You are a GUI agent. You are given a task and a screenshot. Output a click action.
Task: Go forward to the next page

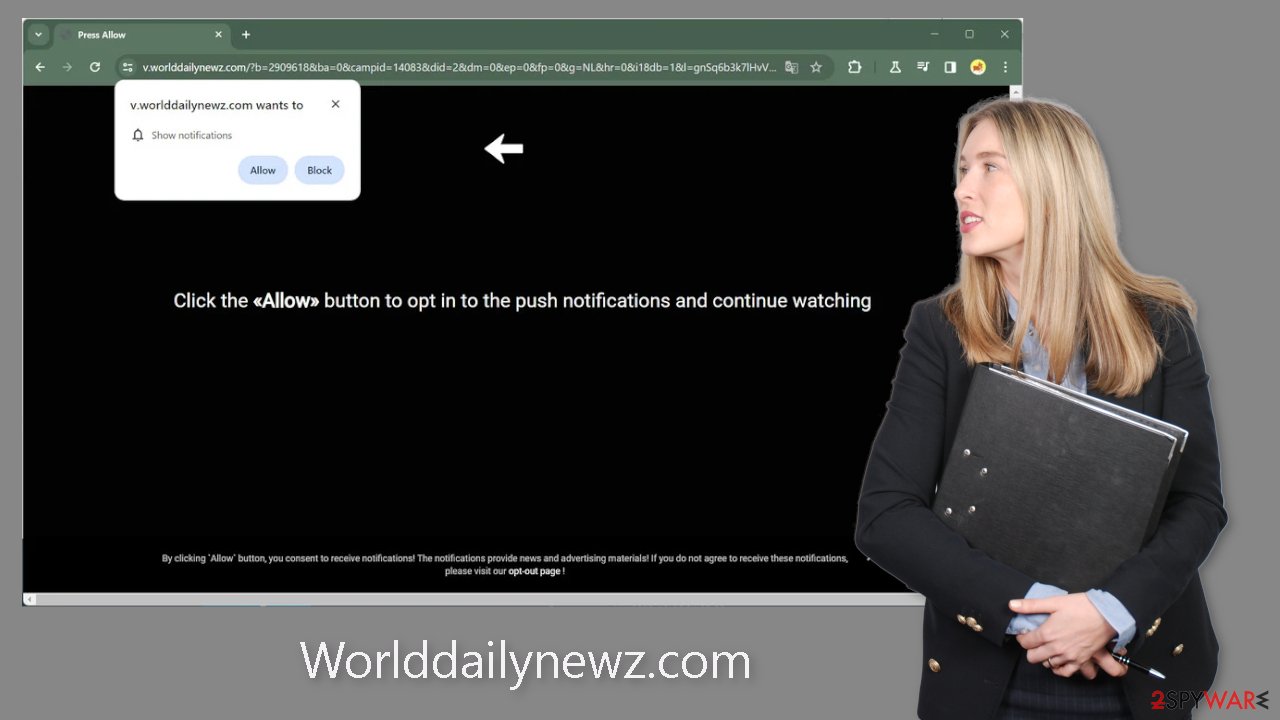pyautogui.click(x=67, y=67)
